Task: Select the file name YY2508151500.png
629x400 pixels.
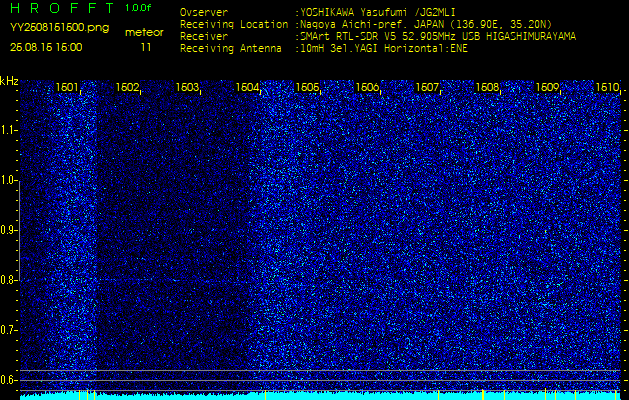Action: pyautogui.click(x=59, y=28)
